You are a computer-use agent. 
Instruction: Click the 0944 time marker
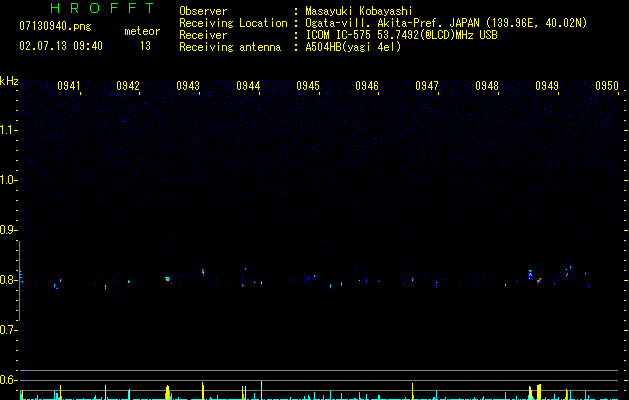248,86
